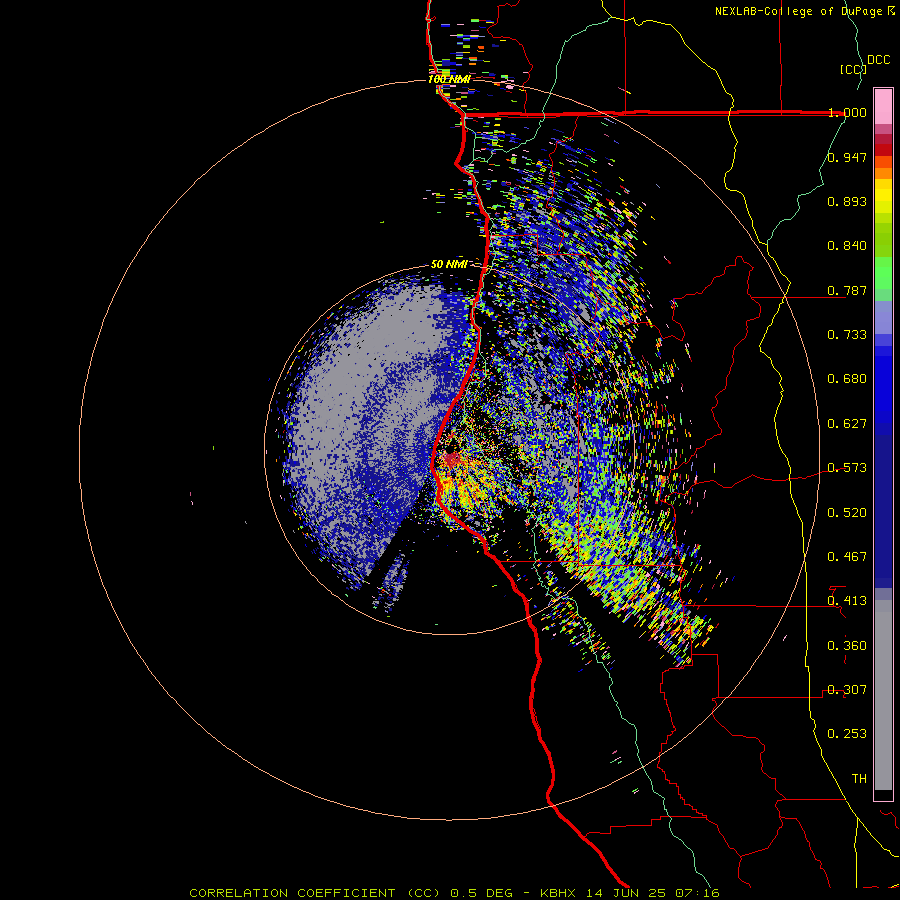Select the 0.733 legend value

pyautogui.click(x=847, y=335)
